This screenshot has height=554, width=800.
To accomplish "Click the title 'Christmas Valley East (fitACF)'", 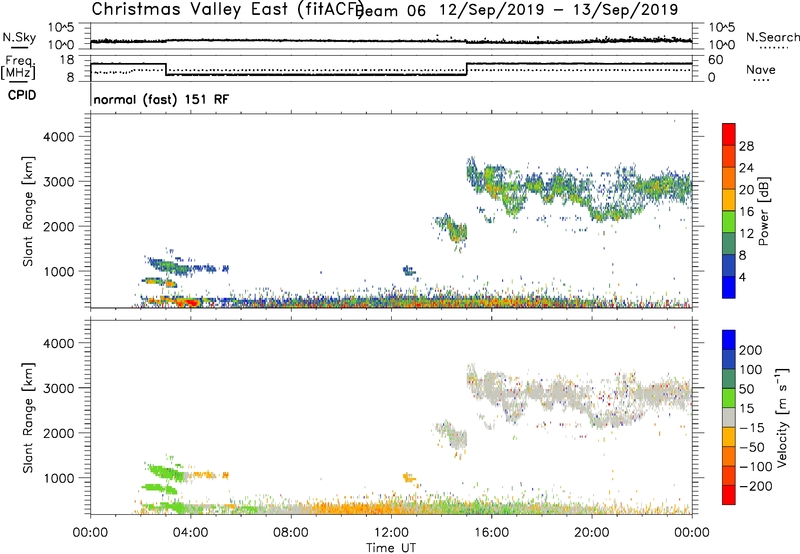I will [228, 9].
